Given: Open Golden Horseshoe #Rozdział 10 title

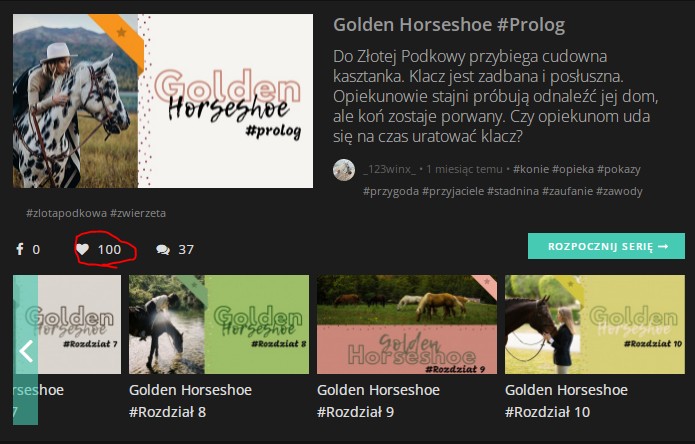Looking at the screenshot, I should pos(566,401).
